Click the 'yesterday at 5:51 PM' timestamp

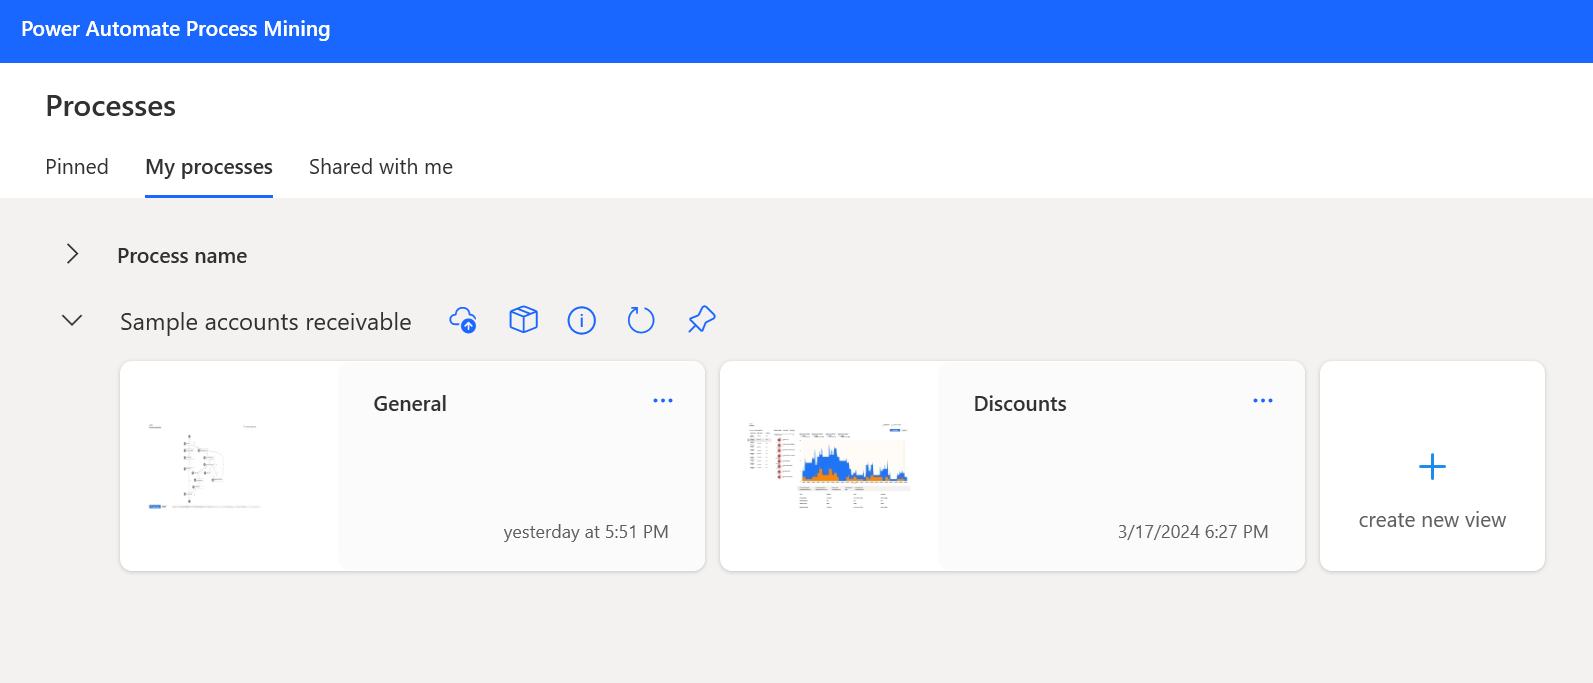click(x=586, y=532)
